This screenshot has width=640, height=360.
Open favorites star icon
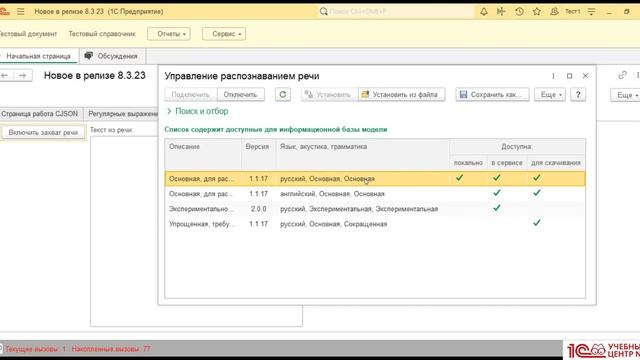(537, 11)
